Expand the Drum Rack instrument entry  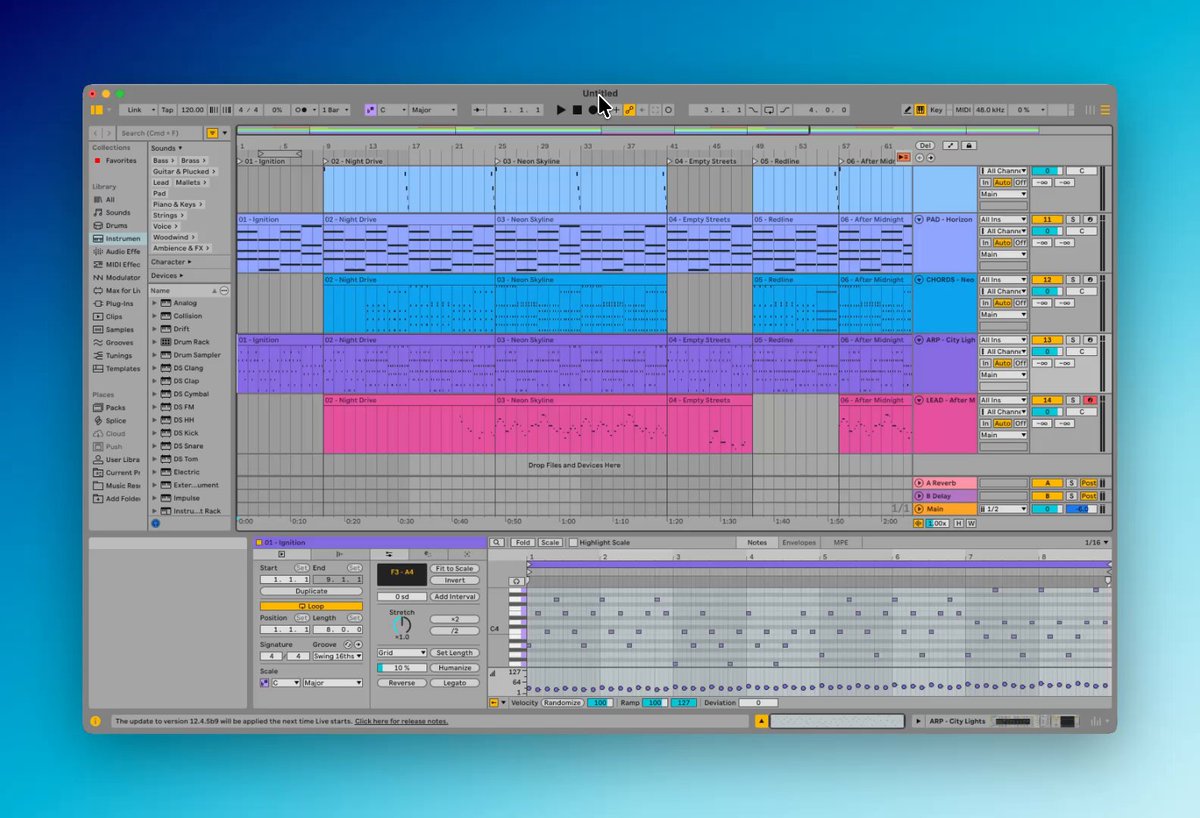pos(155,342)
